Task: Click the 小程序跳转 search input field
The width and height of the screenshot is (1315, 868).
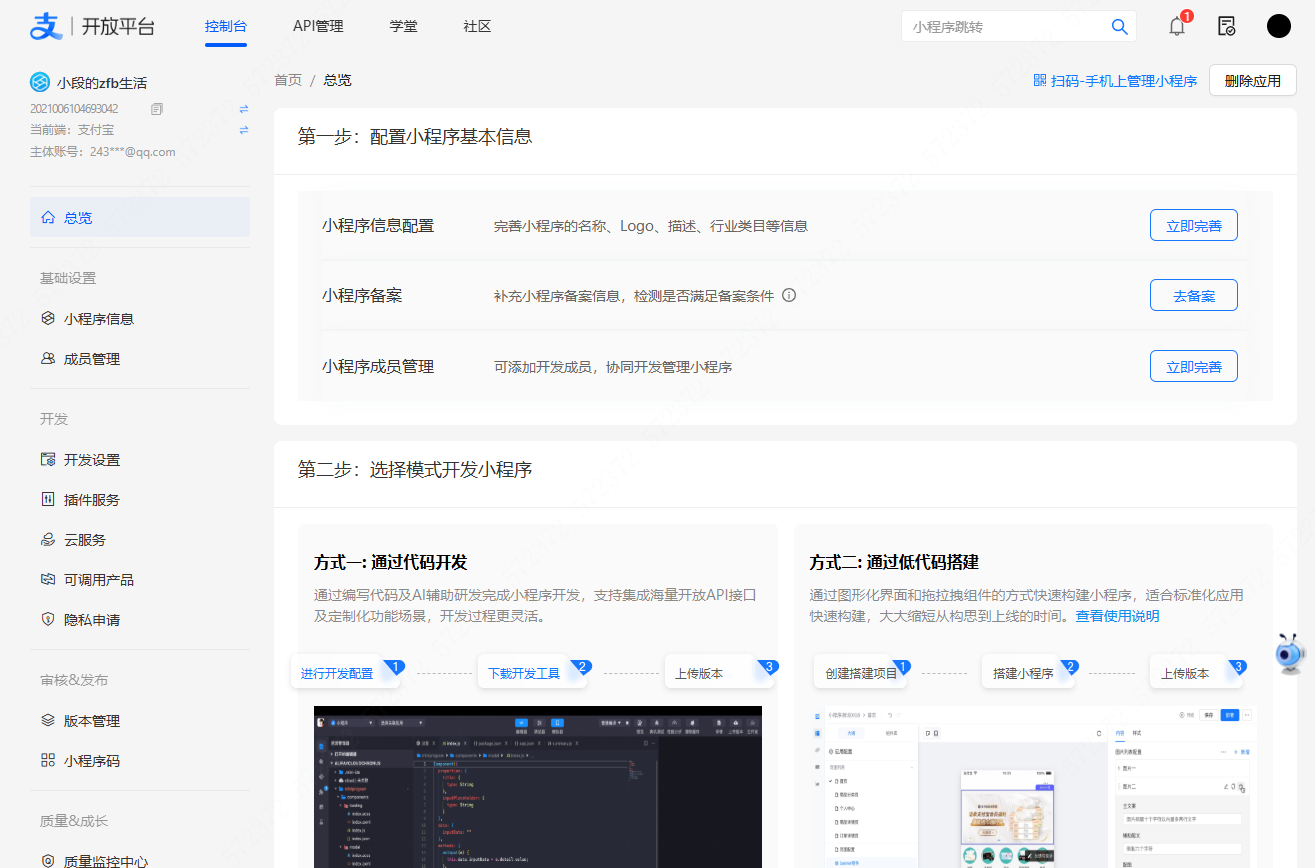Action: 1000,27
